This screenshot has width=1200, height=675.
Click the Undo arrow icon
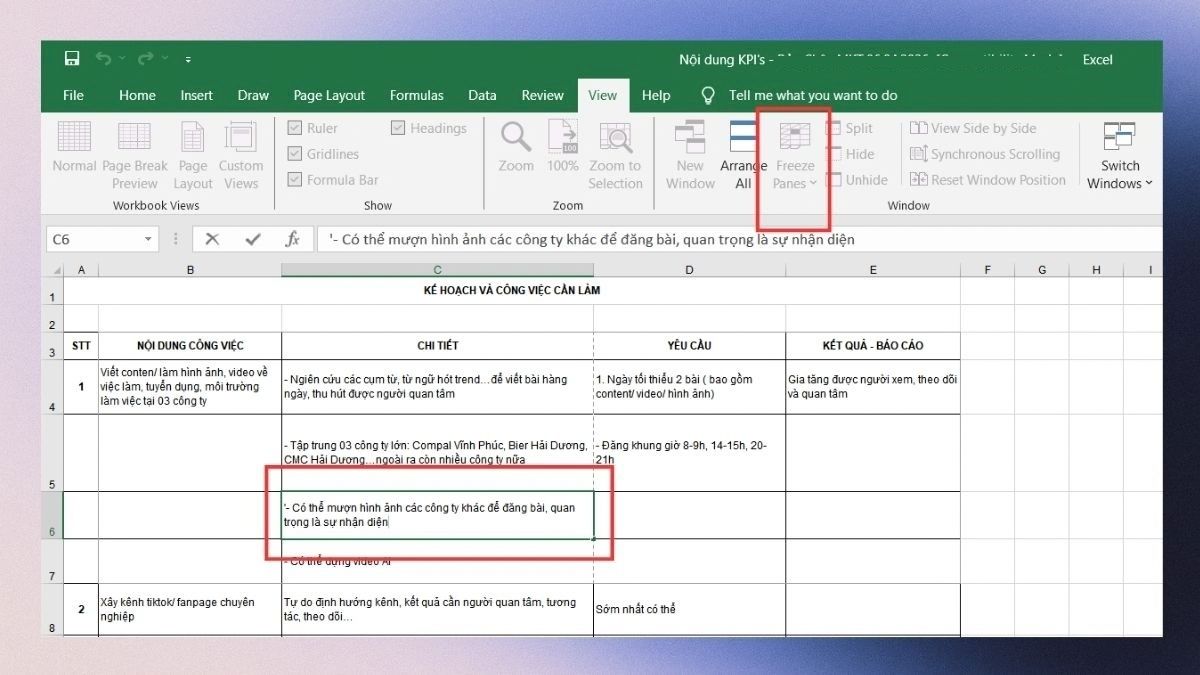click(102, 59)
